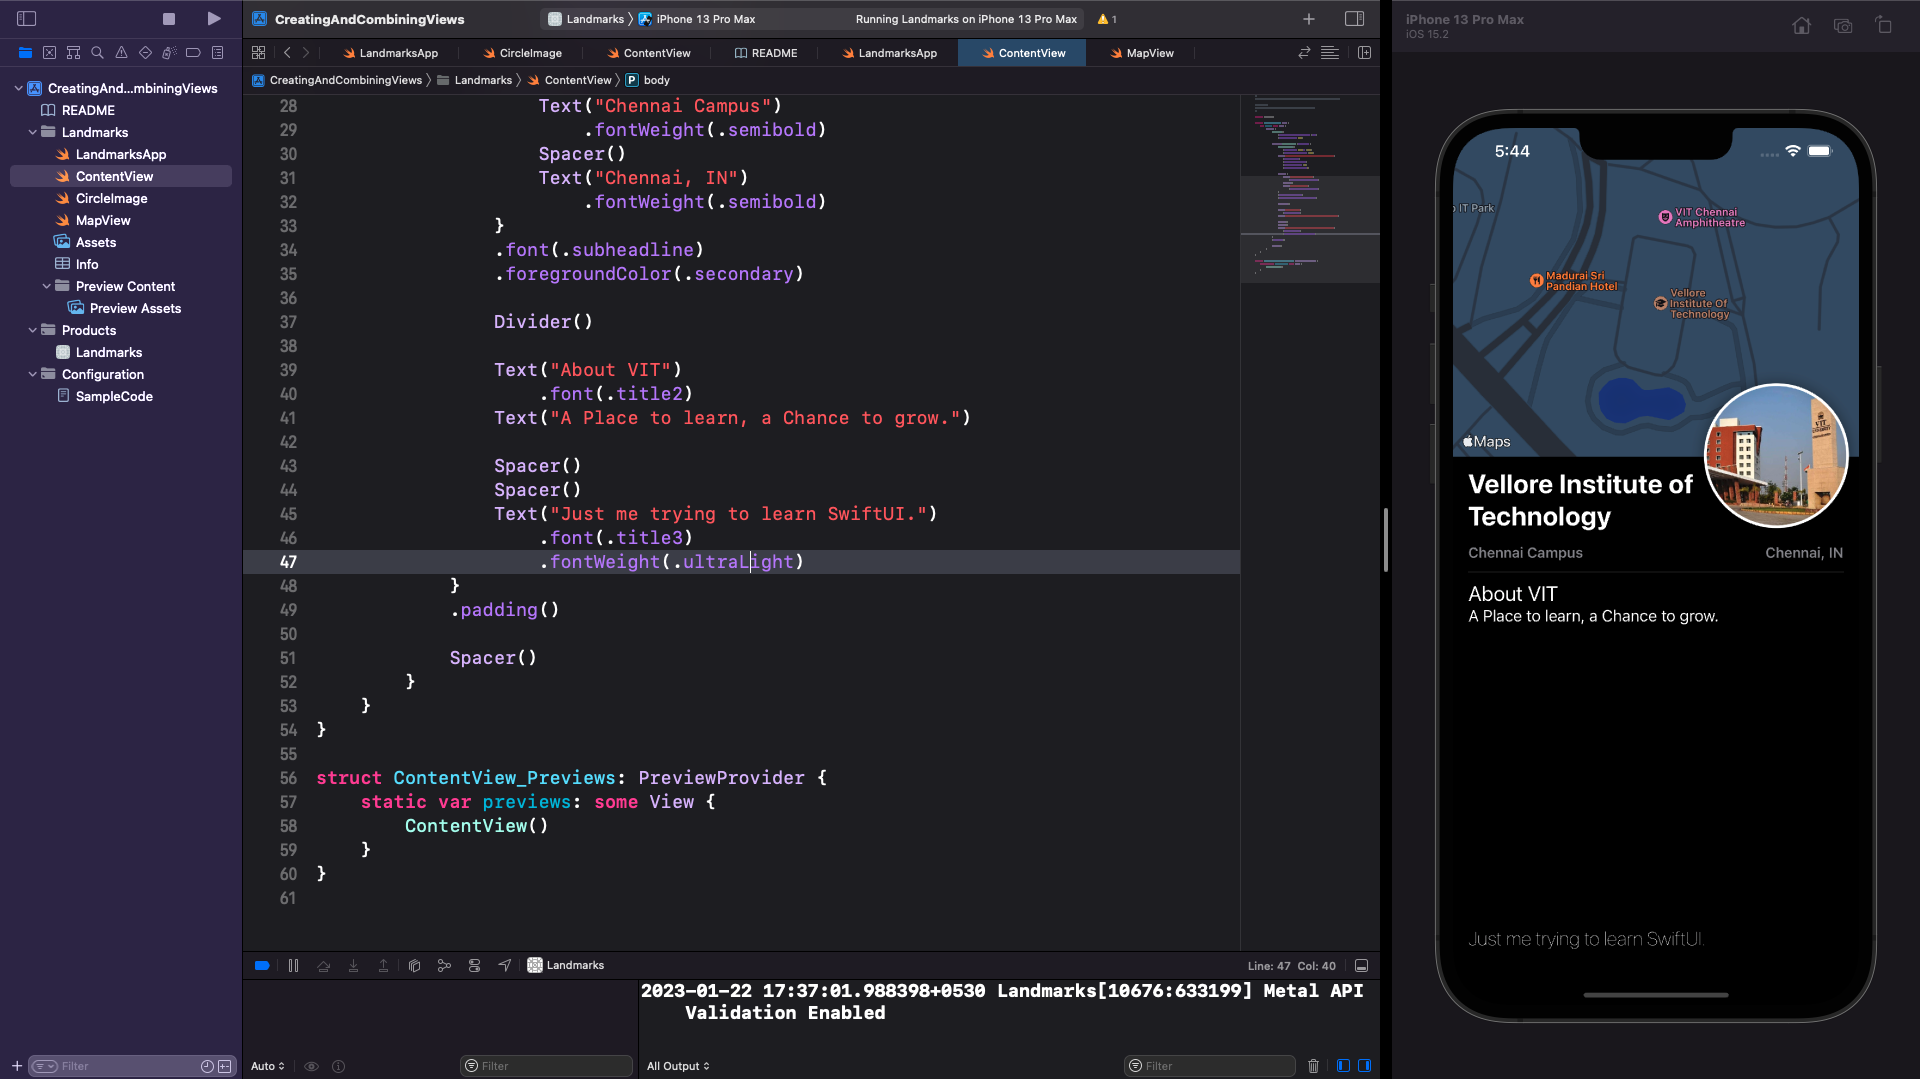
Task: Collapse the Configuration folder
Action: [x=32, y=374]
